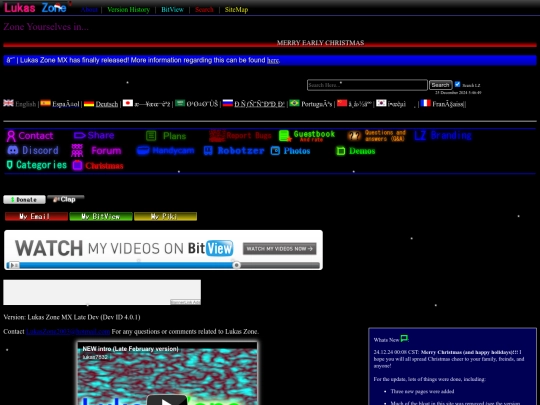Open Search in top menu
The width and height of the screenshot is (540, 405).
pyautogui.click(x=204, y=10)
